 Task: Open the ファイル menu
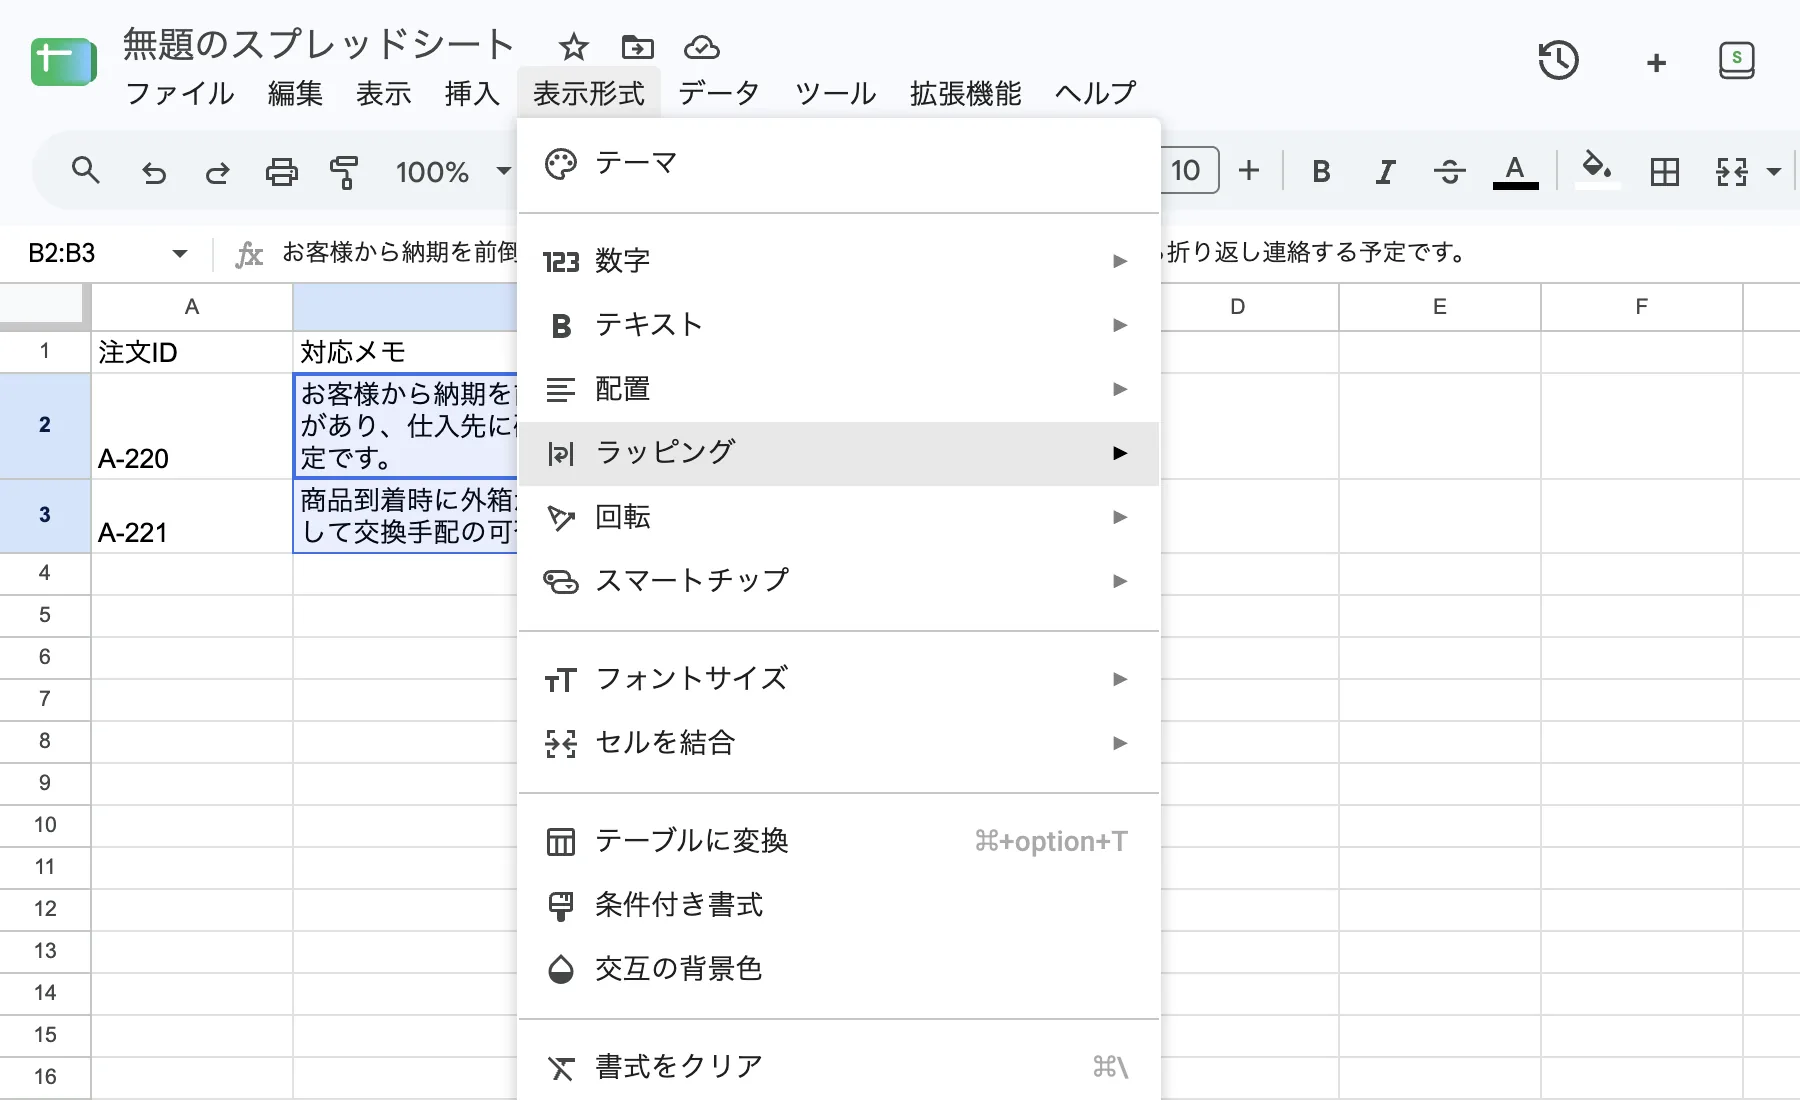coord(180,93)
